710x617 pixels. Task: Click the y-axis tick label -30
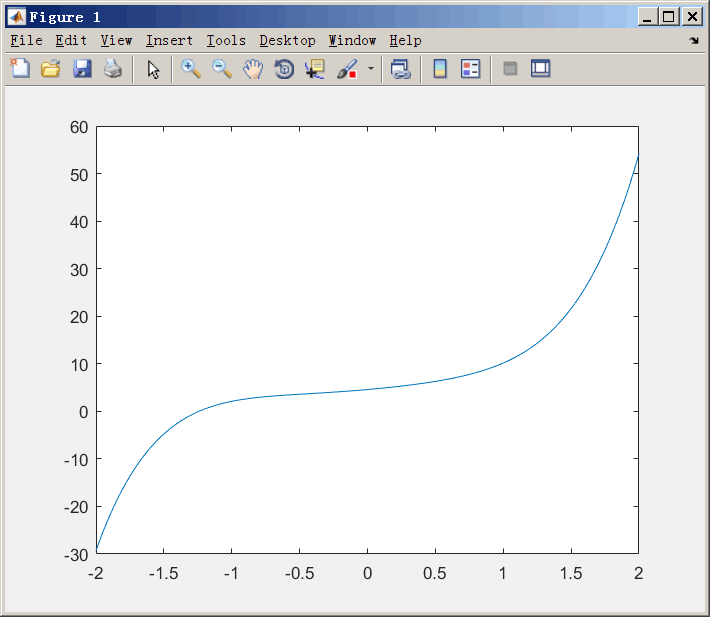(76, 555)
